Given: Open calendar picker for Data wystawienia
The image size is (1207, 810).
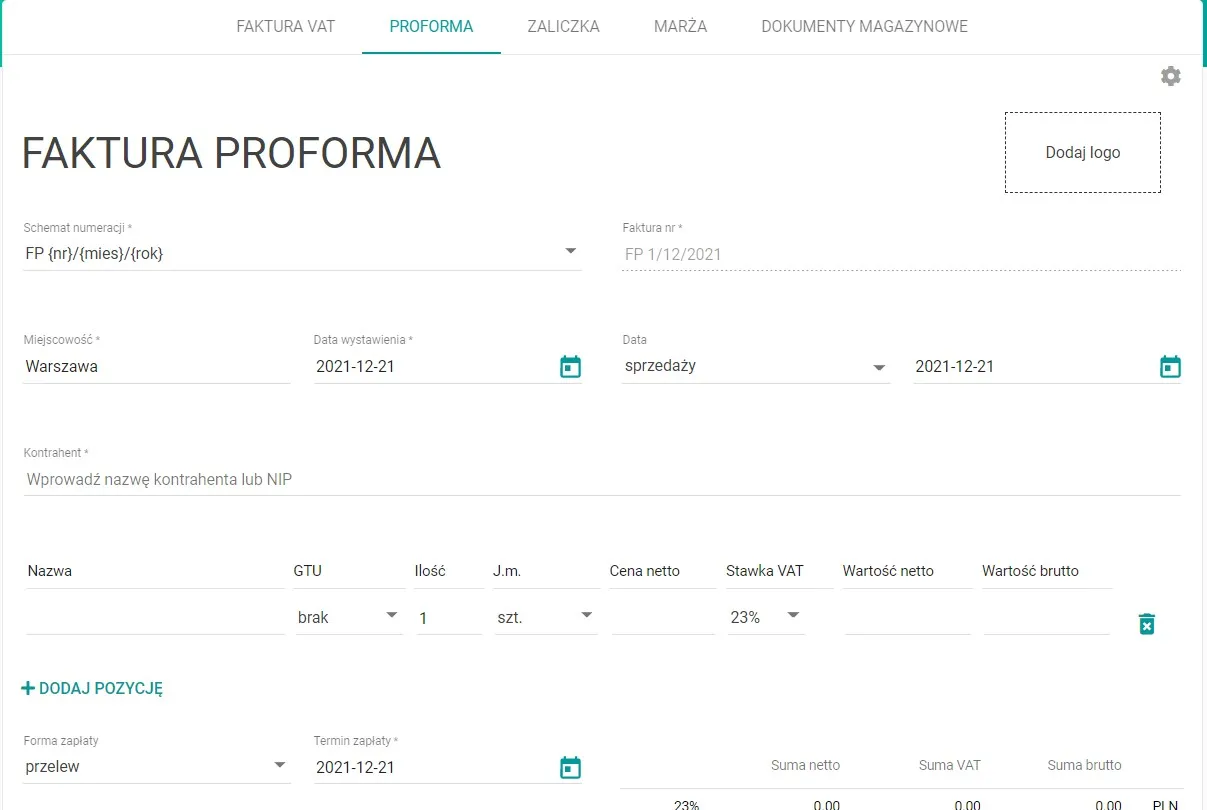Looking at the screenshot, I should click(570, 366).
